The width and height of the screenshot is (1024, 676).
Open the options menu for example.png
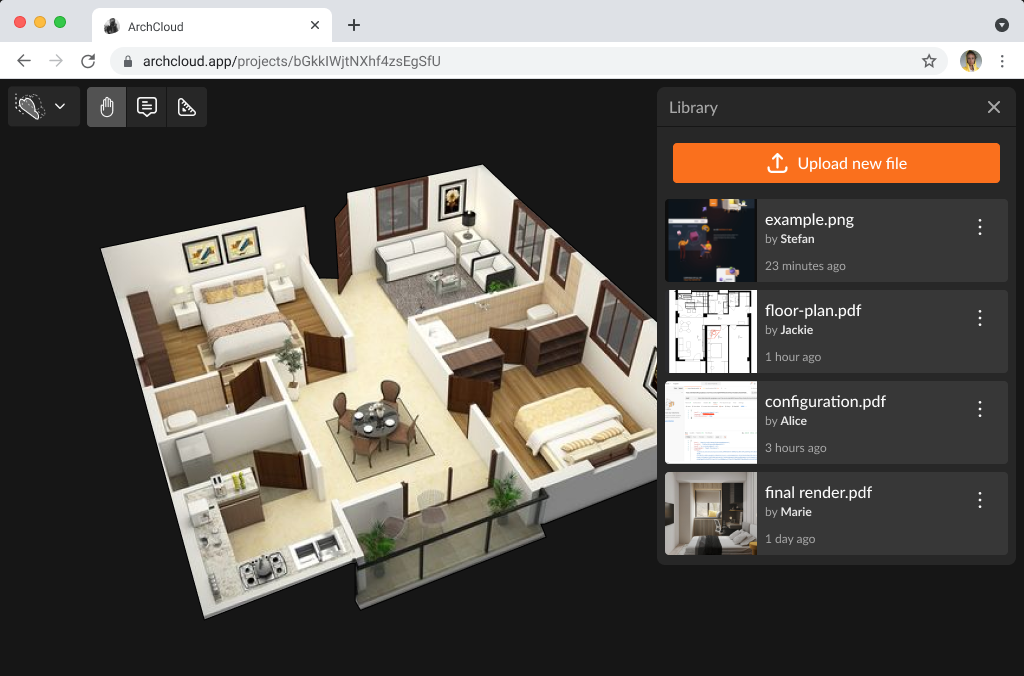coord(979,228)
